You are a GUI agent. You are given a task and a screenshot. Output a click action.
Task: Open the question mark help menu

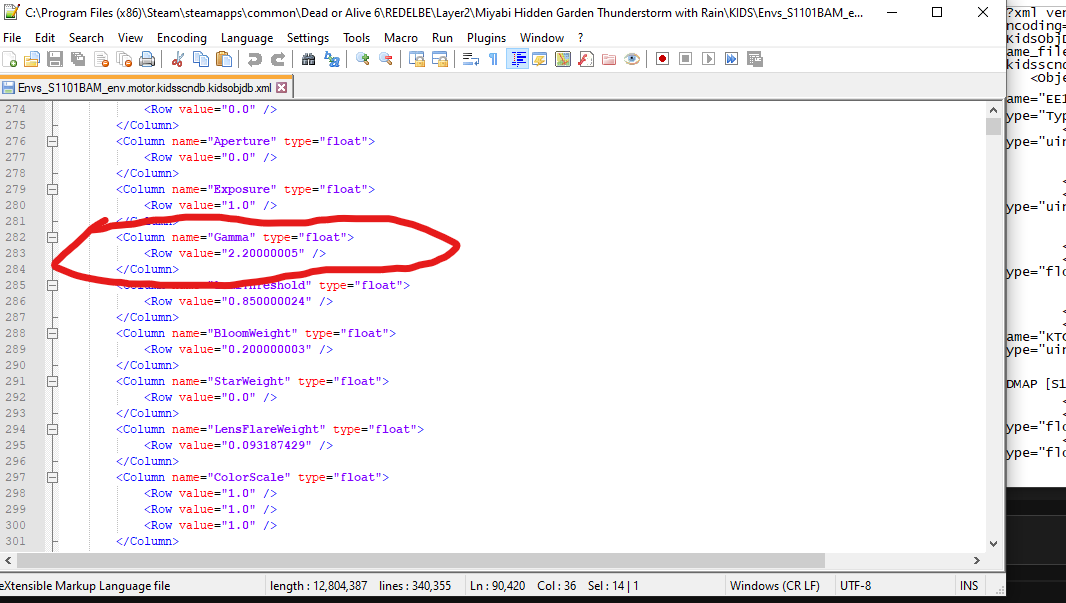[580, 38]
